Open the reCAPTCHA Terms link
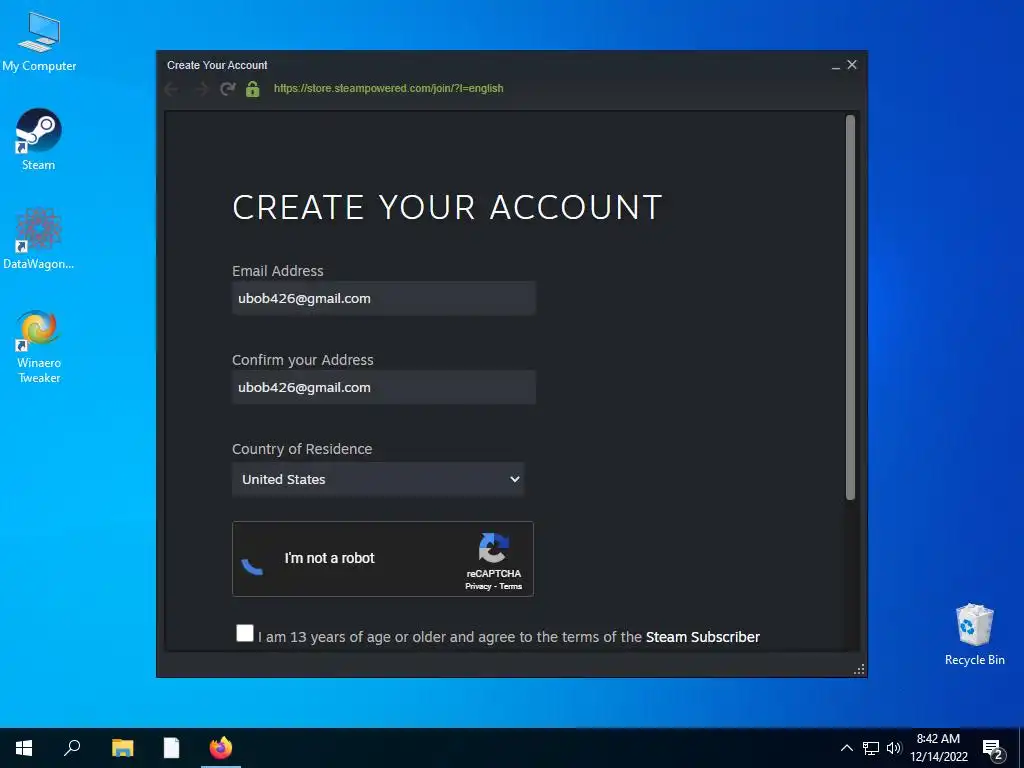The image size is (1024, 768). 511,586
